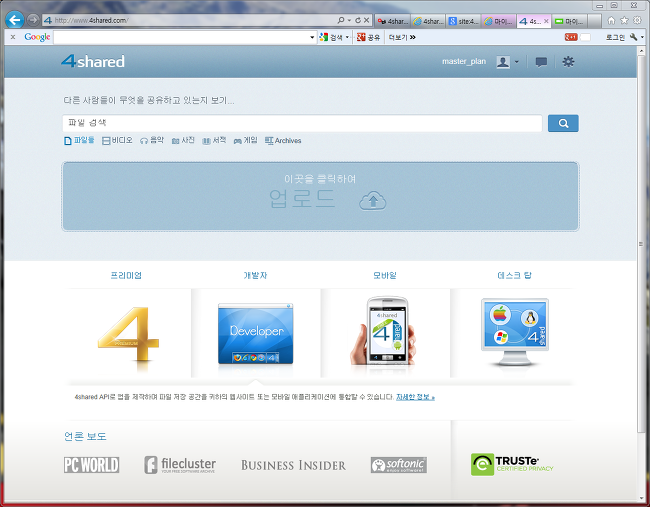Open the user profile avatar icon
Screen dimensions: 650x507
click(x=503, y=62)
